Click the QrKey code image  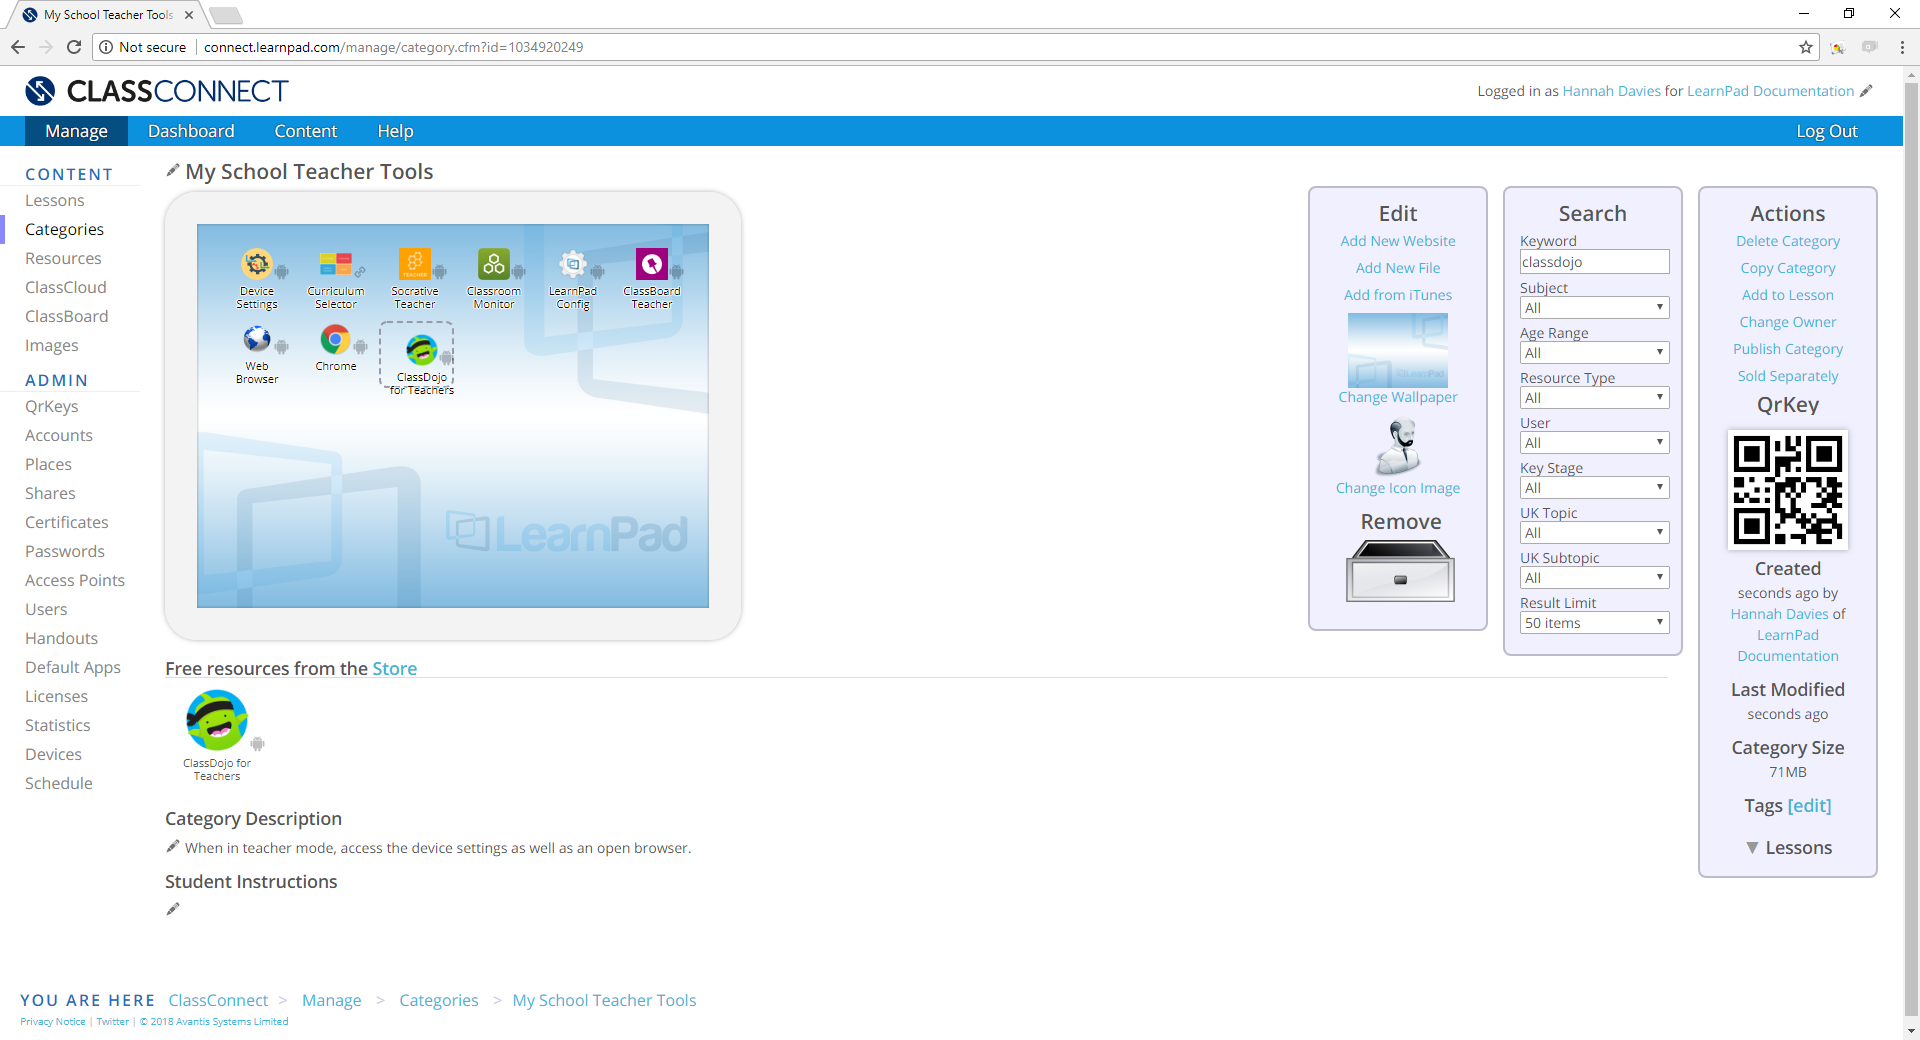[x=1788, y=490]
